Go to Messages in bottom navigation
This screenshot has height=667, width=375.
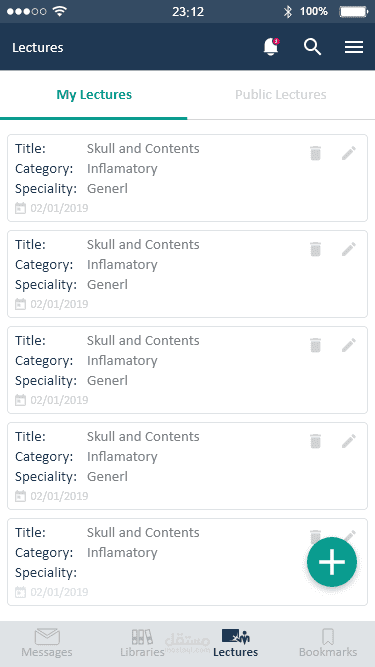tap(47, 643)
